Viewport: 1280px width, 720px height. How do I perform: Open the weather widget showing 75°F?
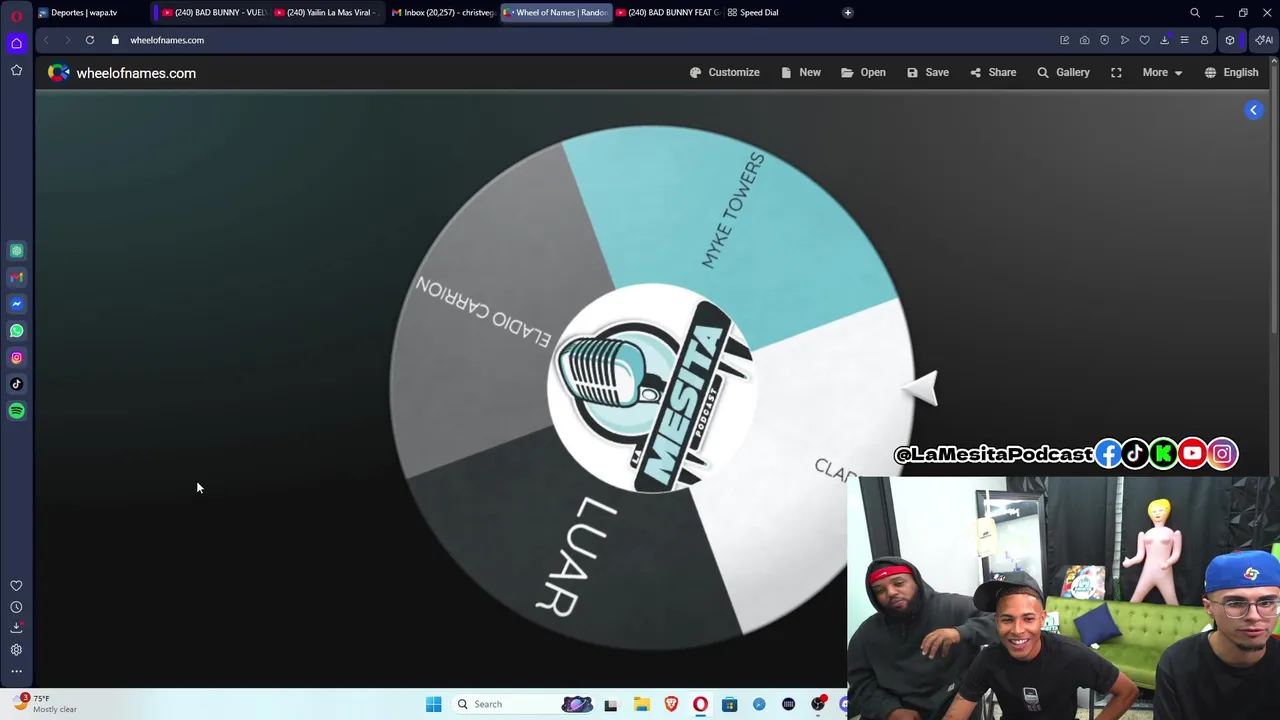(x=47, y=704)
